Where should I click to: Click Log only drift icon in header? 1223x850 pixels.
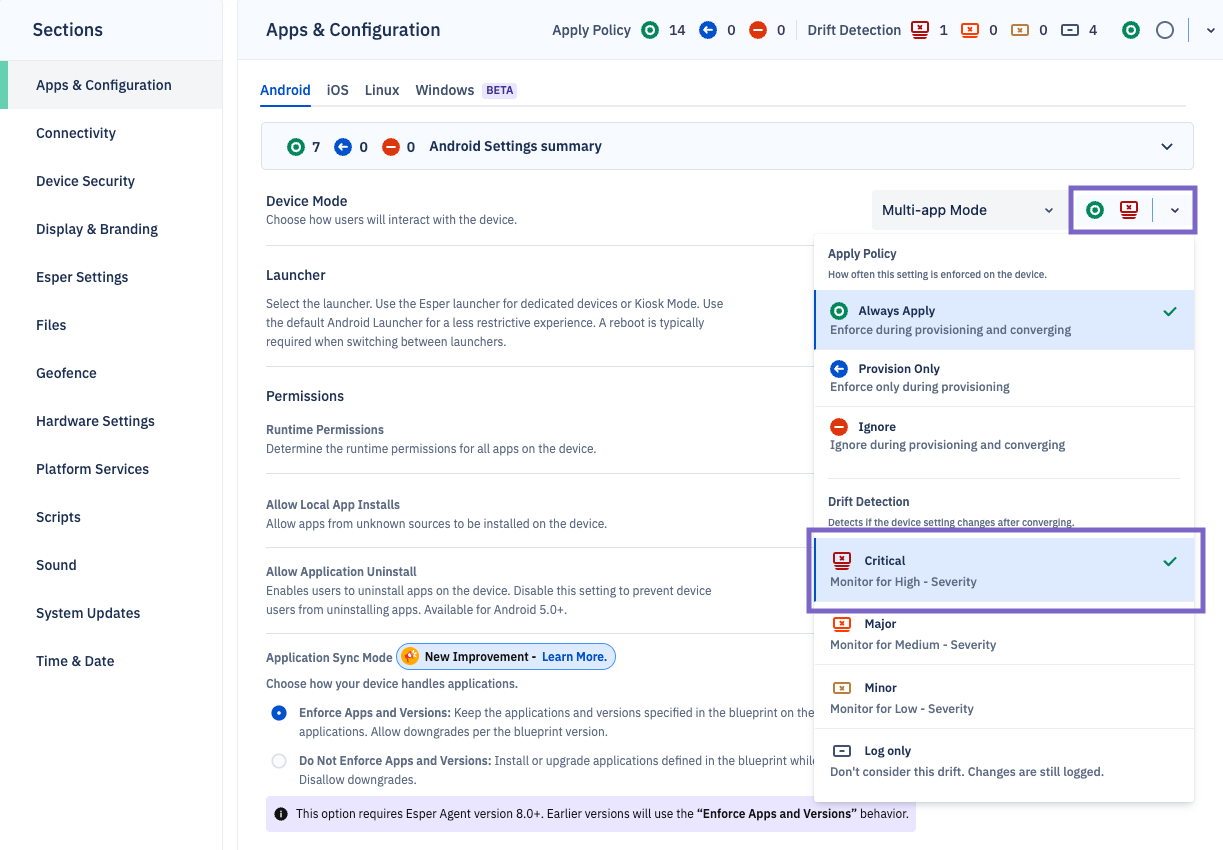[x=1070, y=30]
